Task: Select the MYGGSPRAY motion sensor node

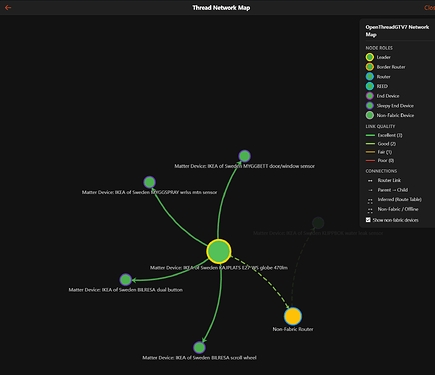Action: [x=149, y=182]
